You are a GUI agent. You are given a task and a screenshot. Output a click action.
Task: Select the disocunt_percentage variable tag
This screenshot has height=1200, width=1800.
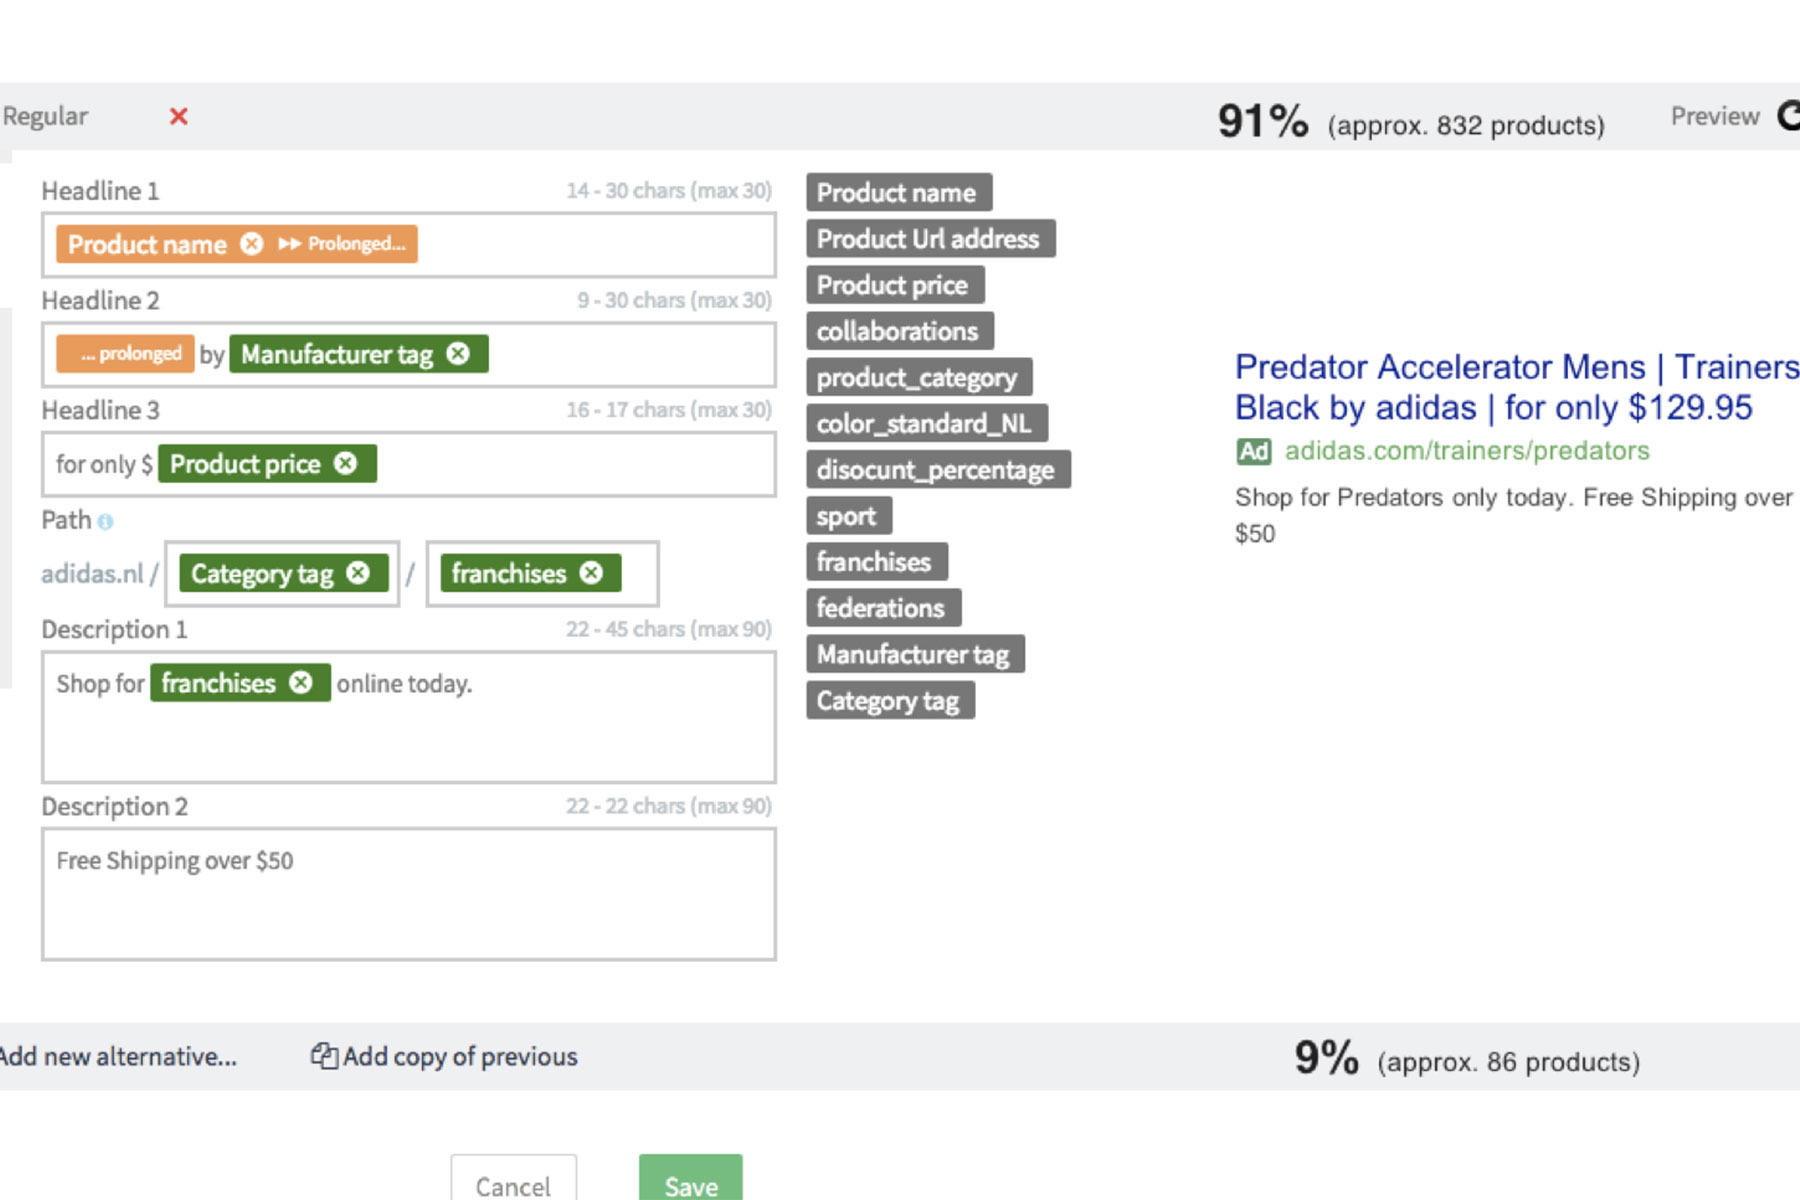point(938,470)
